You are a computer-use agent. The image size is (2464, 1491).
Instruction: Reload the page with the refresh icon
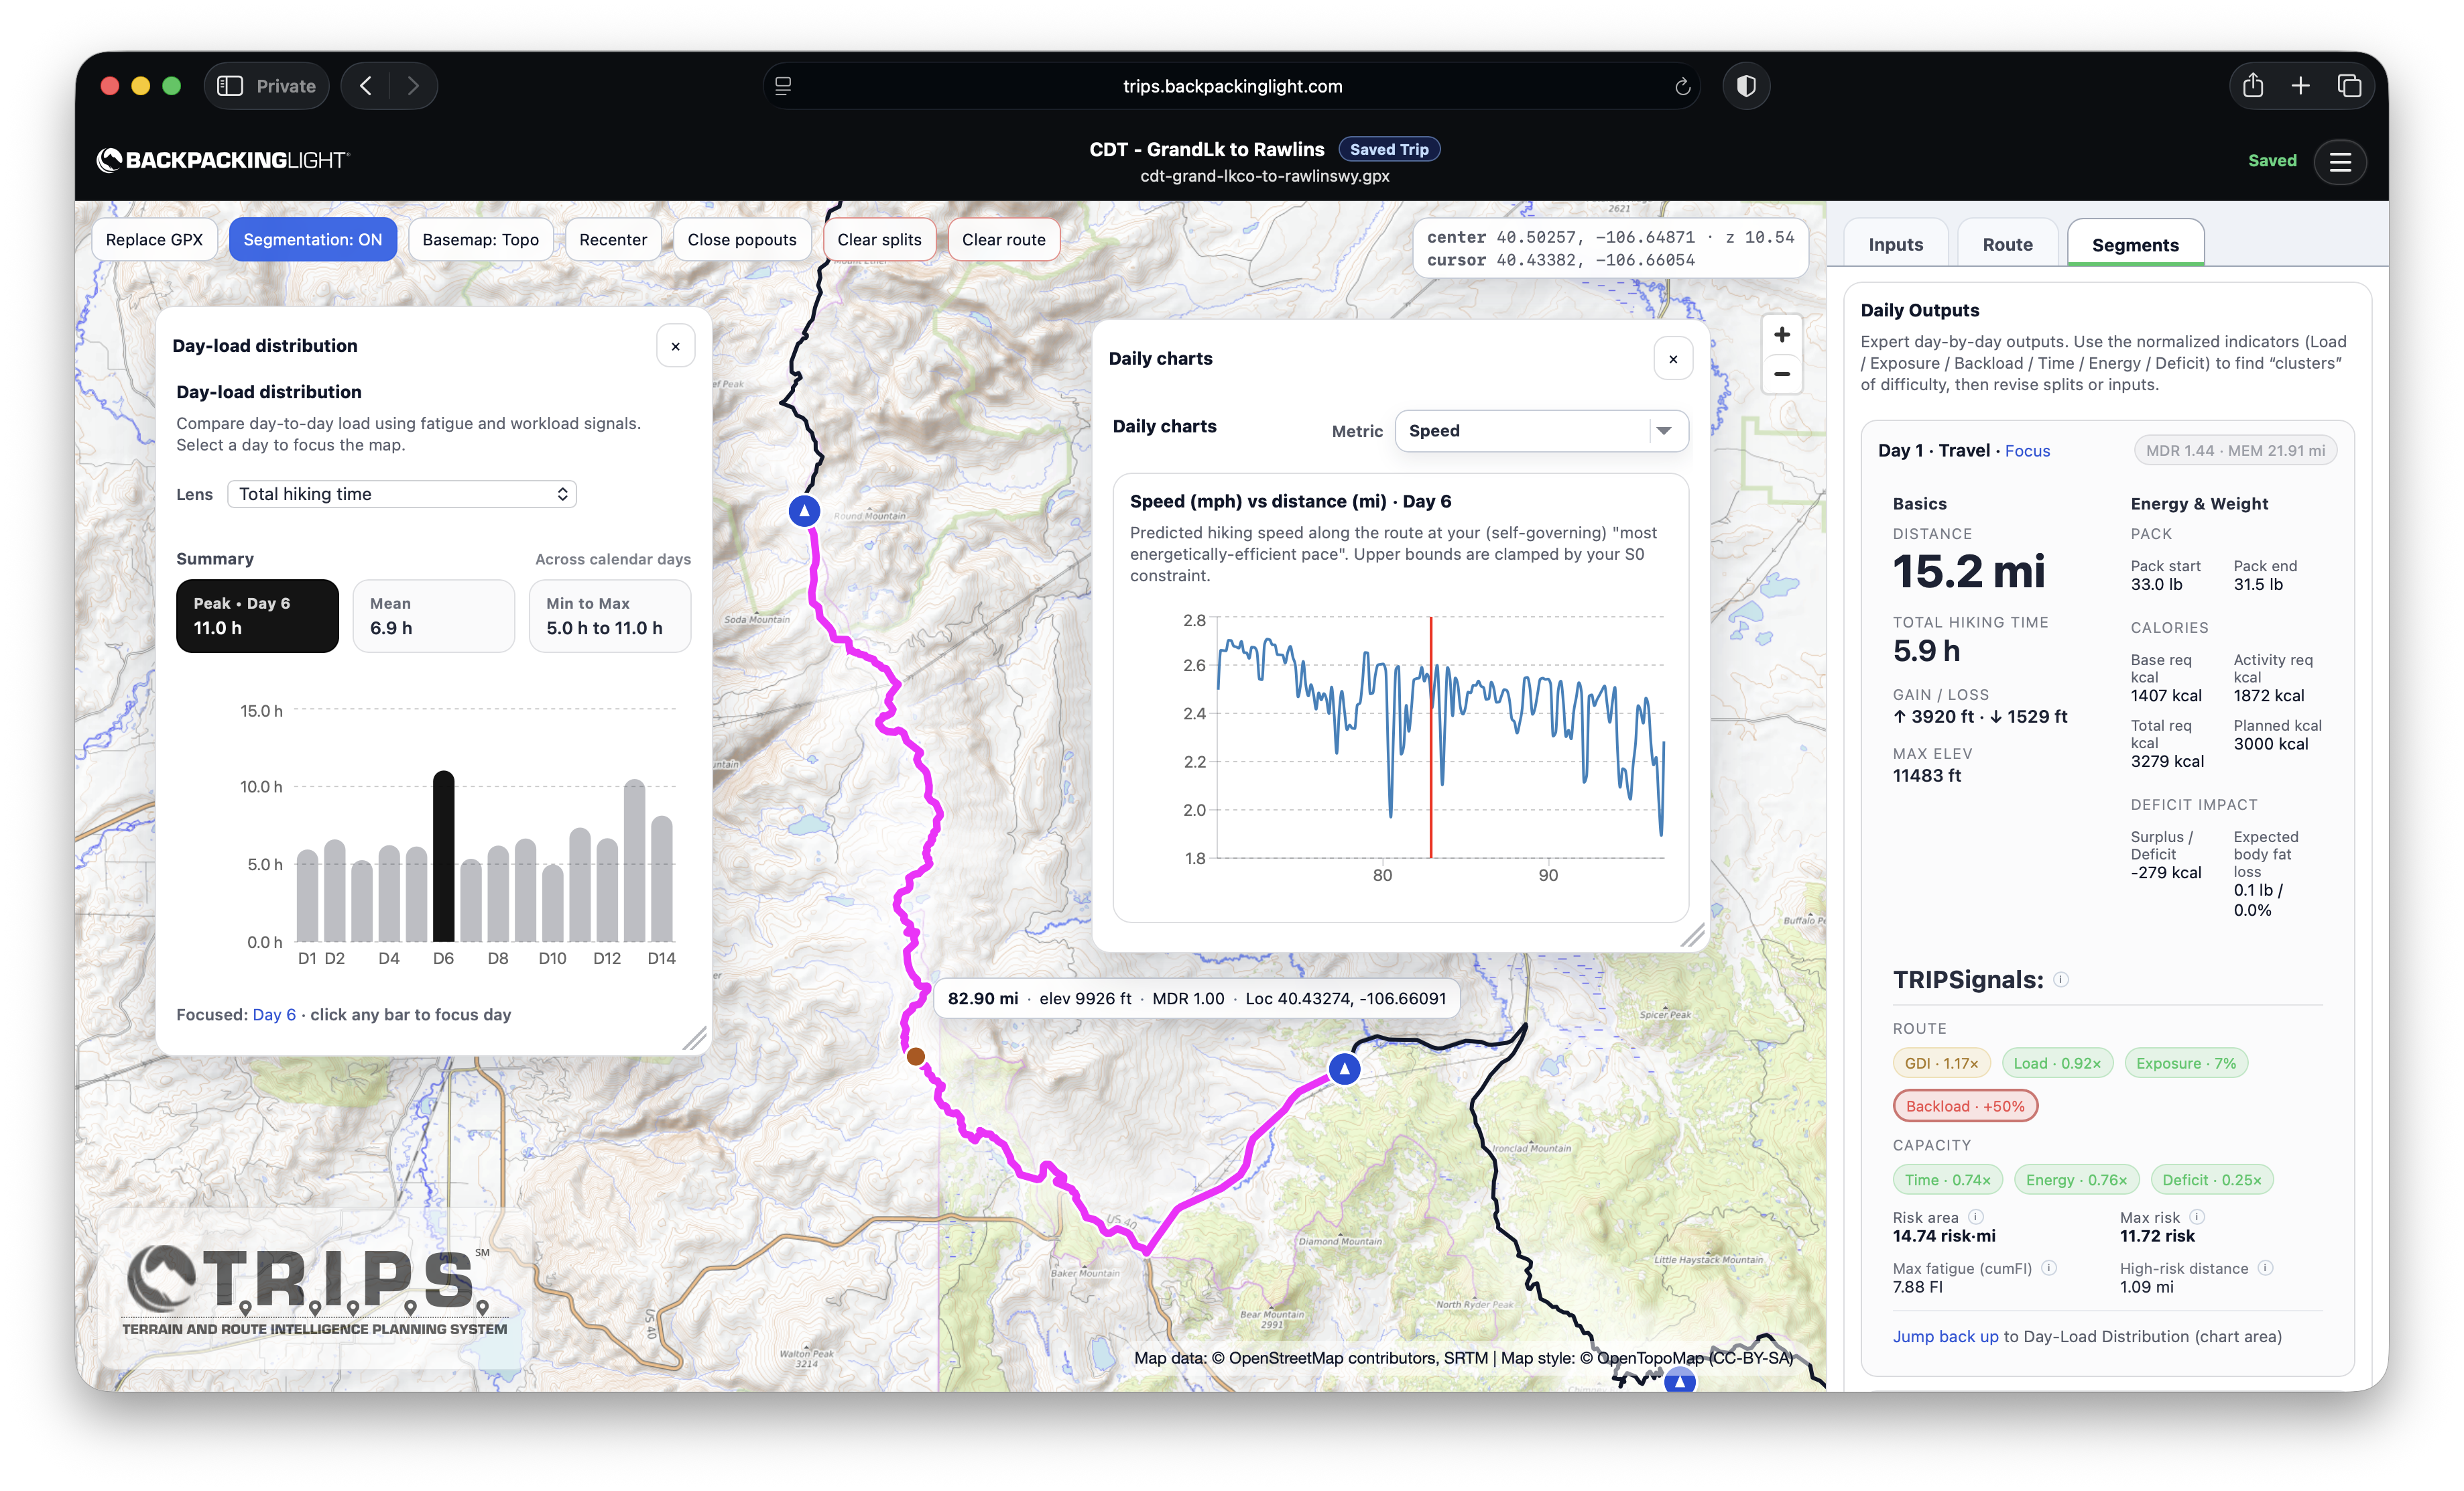(x=1683, y=87)
